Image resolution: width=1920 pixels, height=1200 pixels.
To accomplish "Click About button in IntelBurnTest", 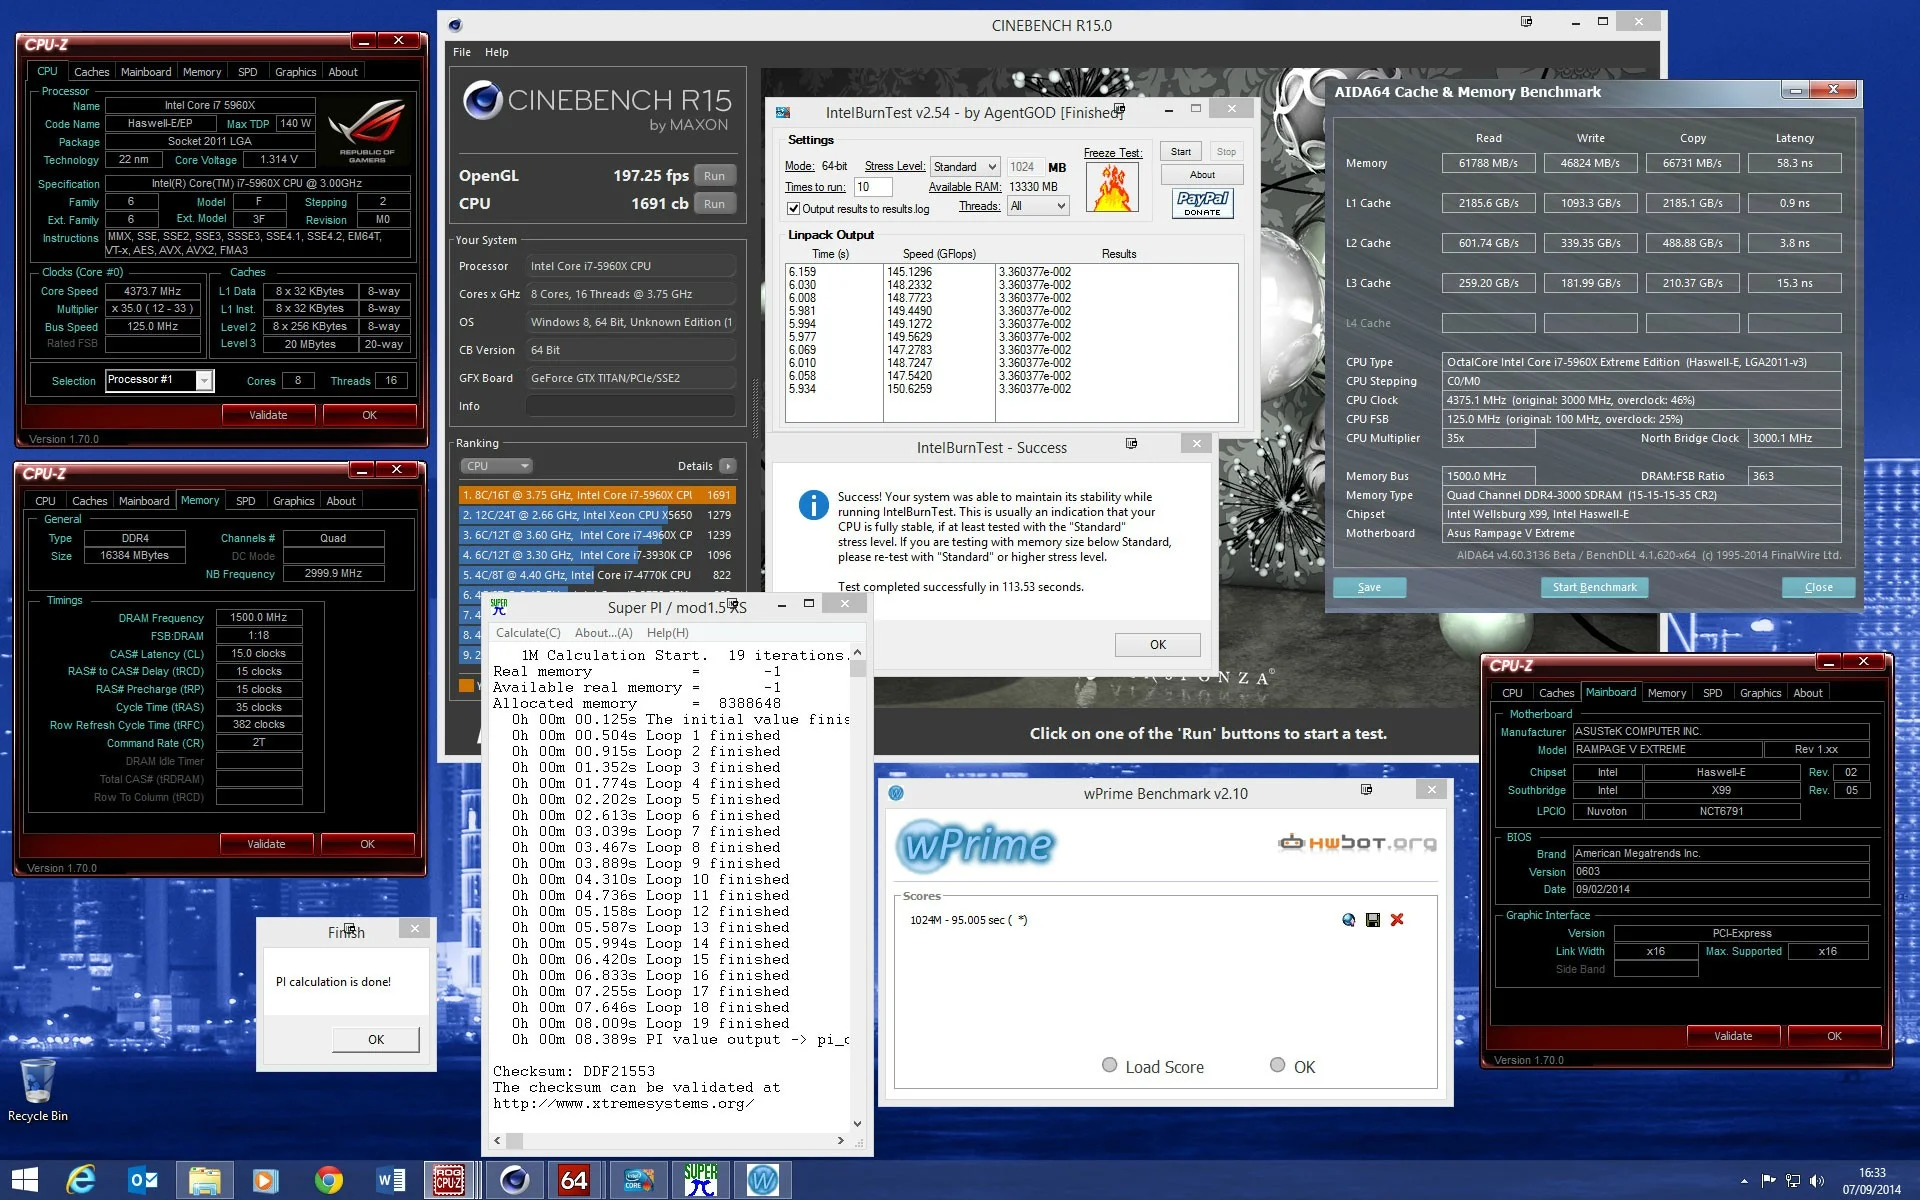I will (x=1202, y=175).
